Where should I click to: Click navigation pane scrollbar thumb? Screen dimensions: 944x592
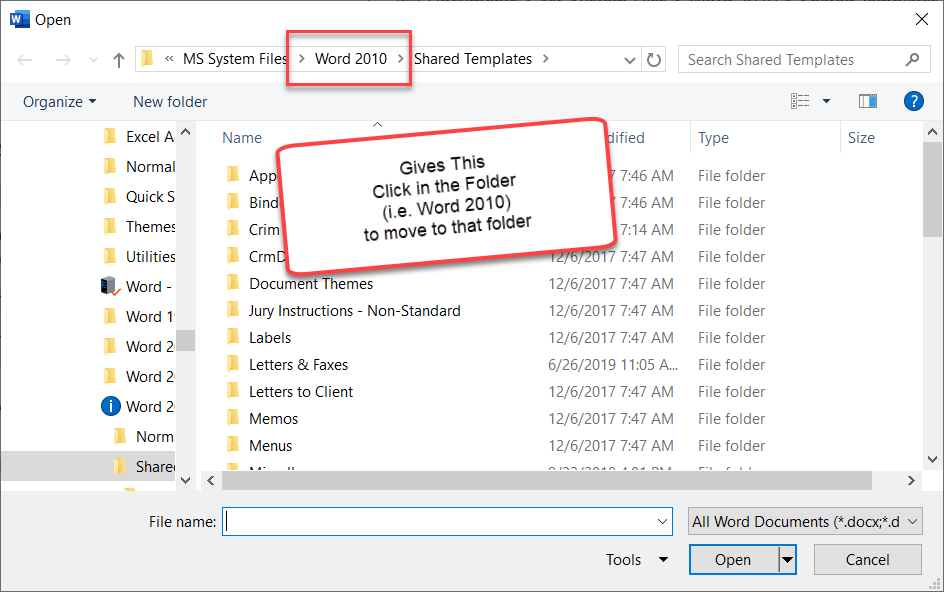(x=185, y=340)
